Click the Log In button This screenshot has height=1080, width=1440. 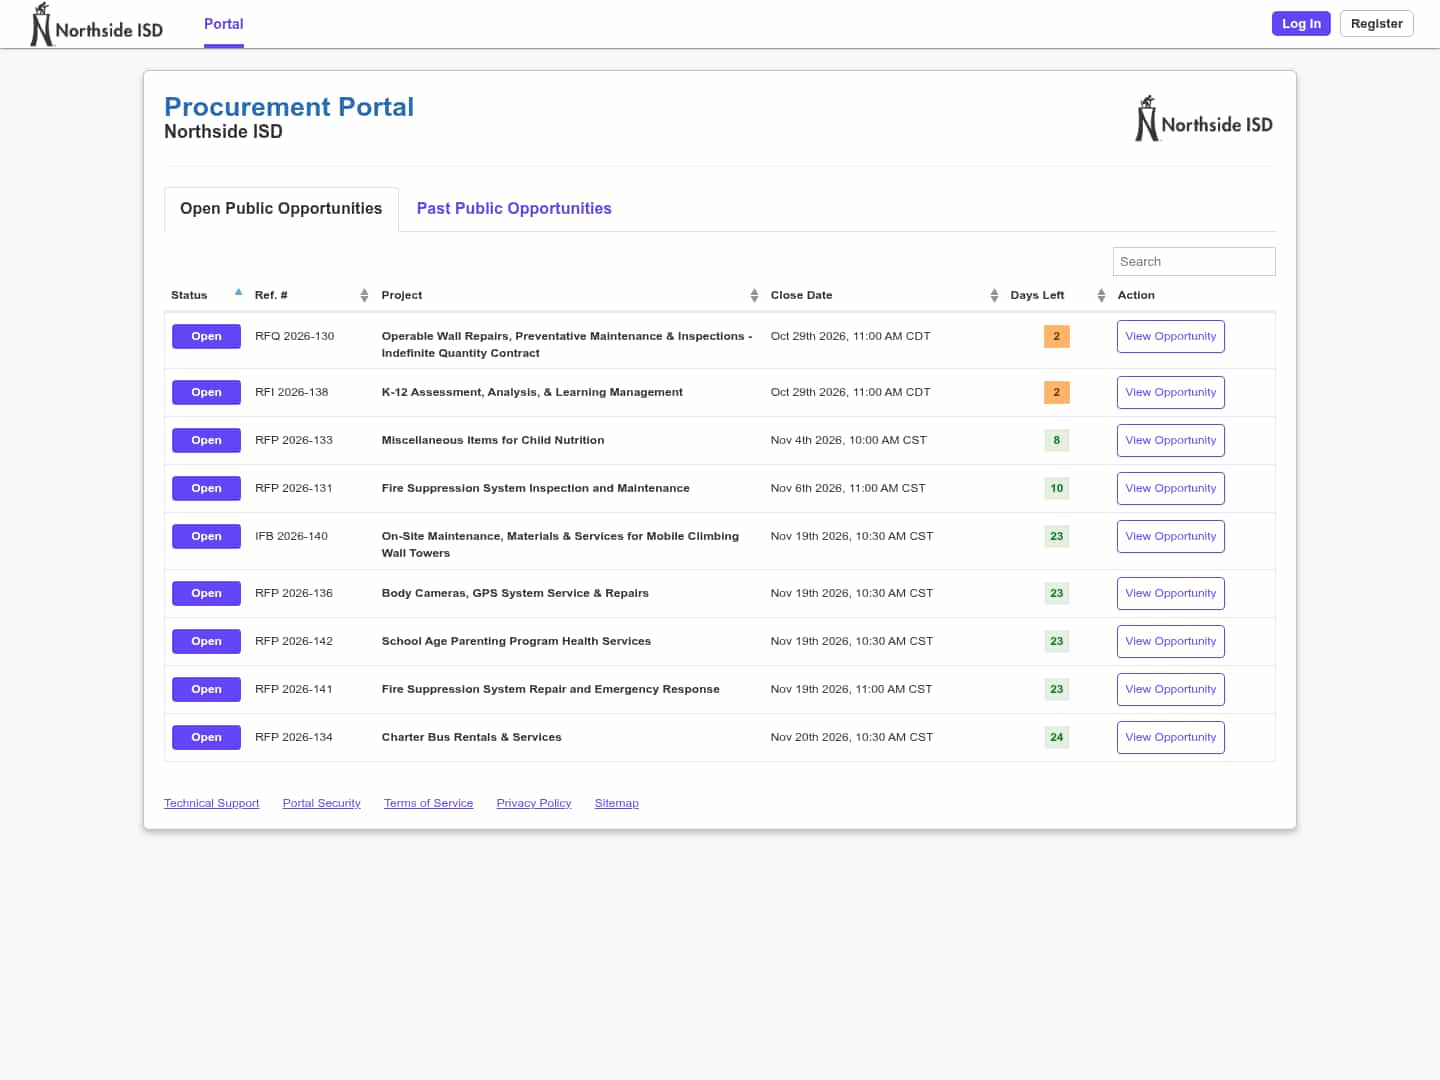coord(1301,23)
